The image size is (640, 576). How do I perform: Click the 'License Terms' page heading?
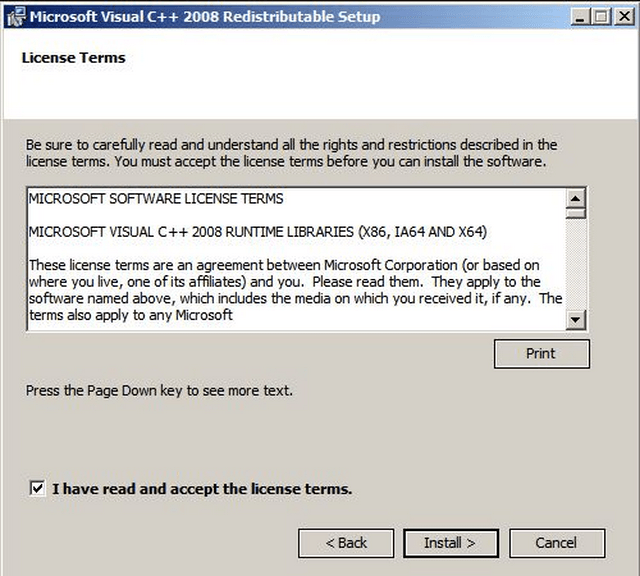[73, 58]
